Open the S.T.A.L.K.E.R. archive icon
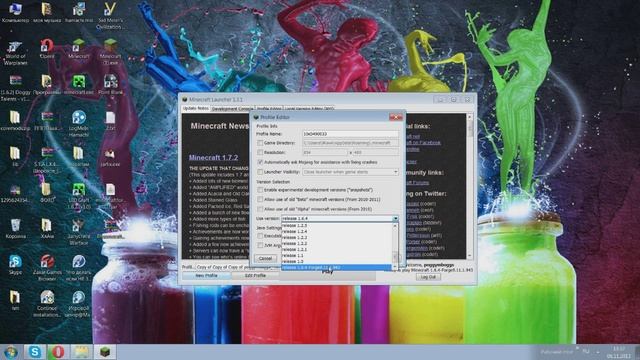Viewport: 640px width, 360px height. [x=47, y=160]
